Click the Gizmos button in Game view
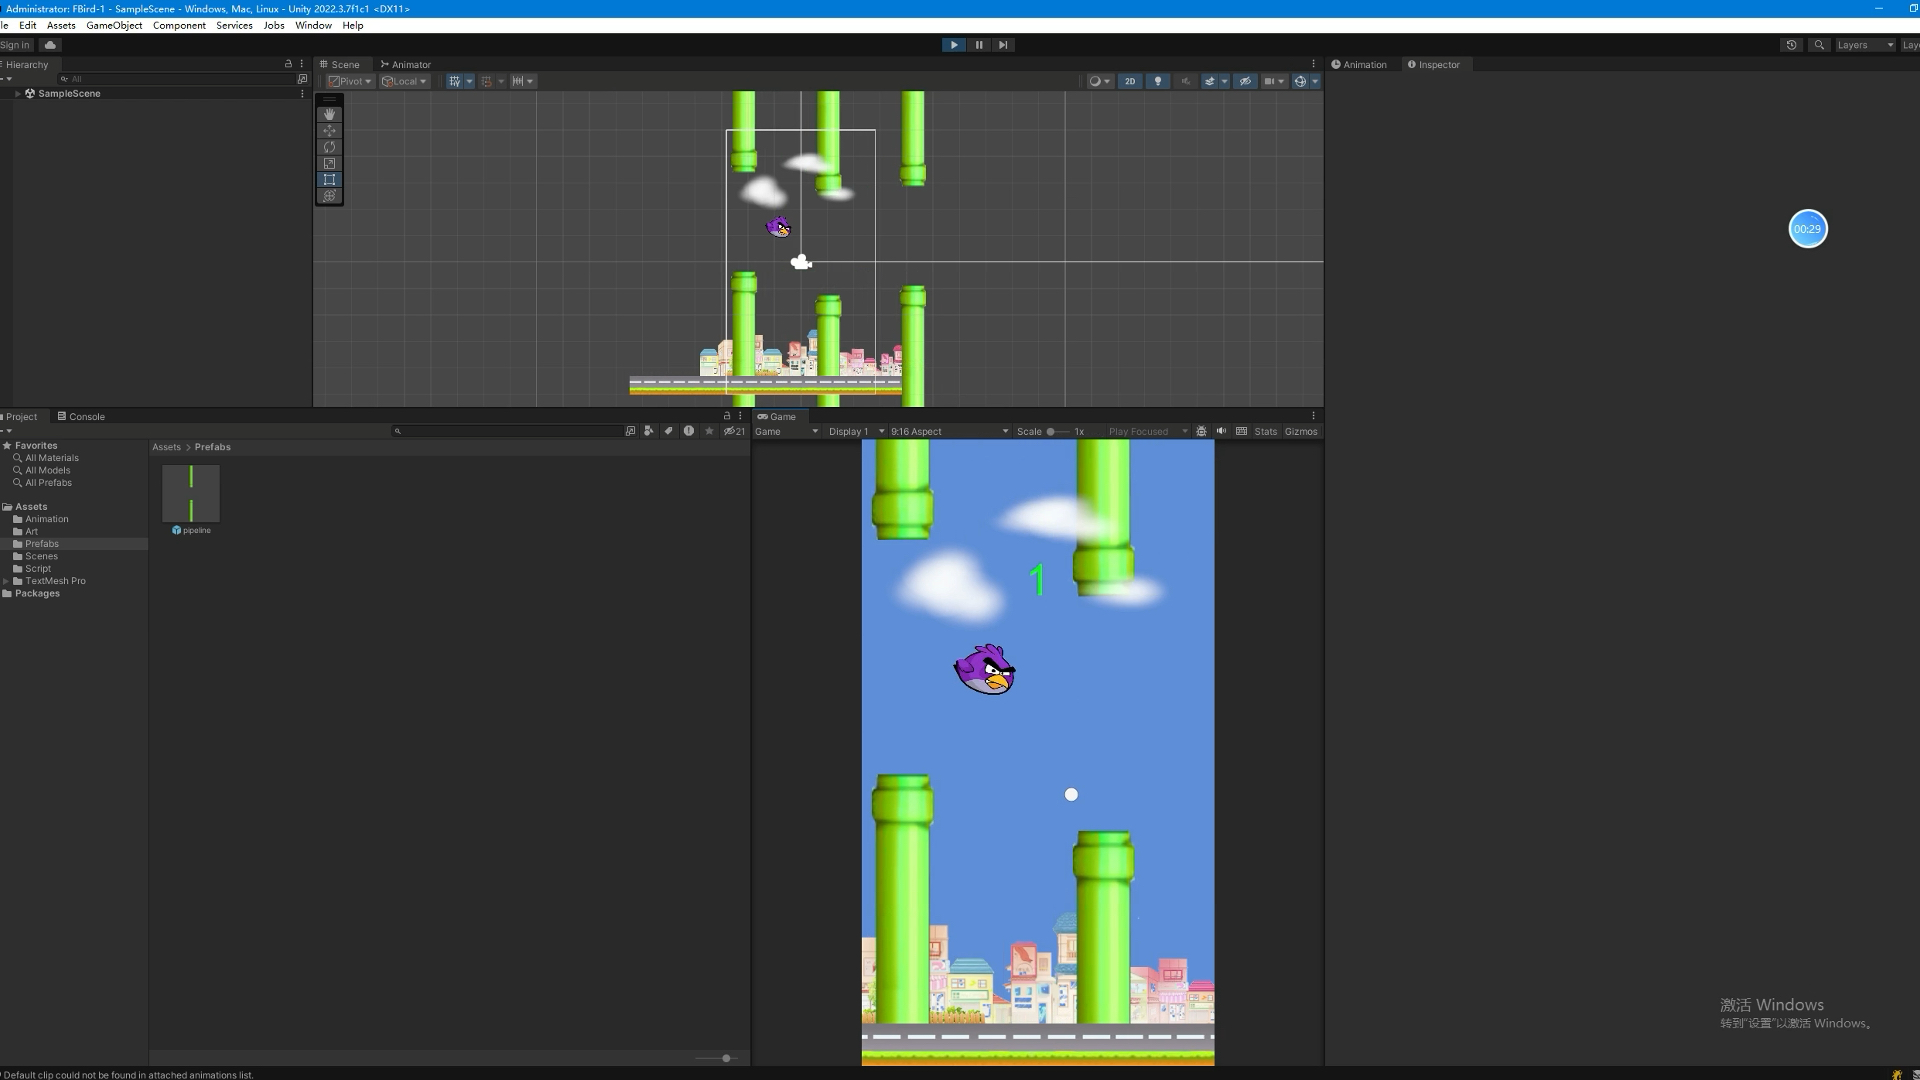This screenshot has width=1920, height=1080. [x=1300, y=432]
